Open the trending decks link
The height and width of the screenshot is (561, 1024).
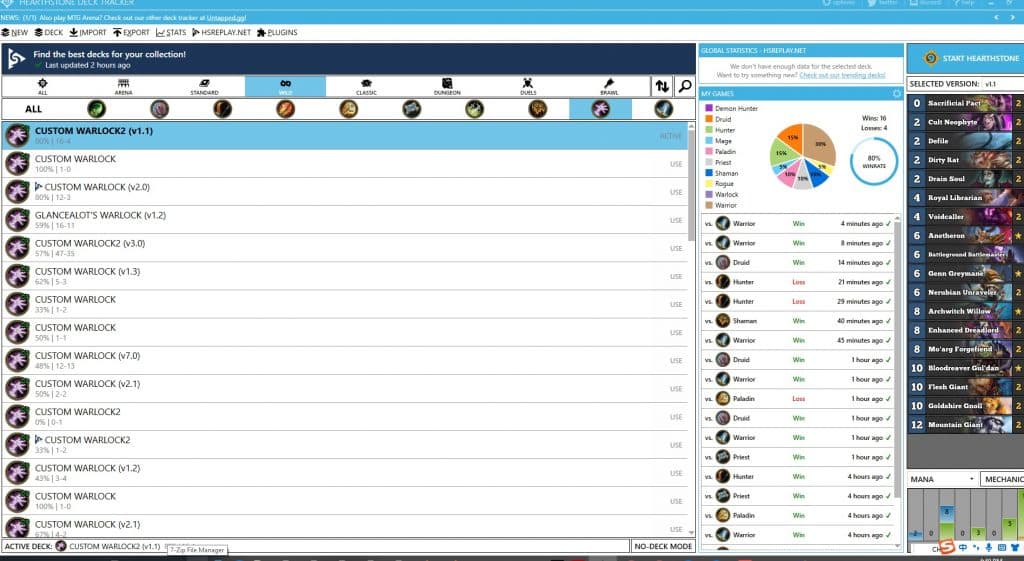click(x=842, y=75)
